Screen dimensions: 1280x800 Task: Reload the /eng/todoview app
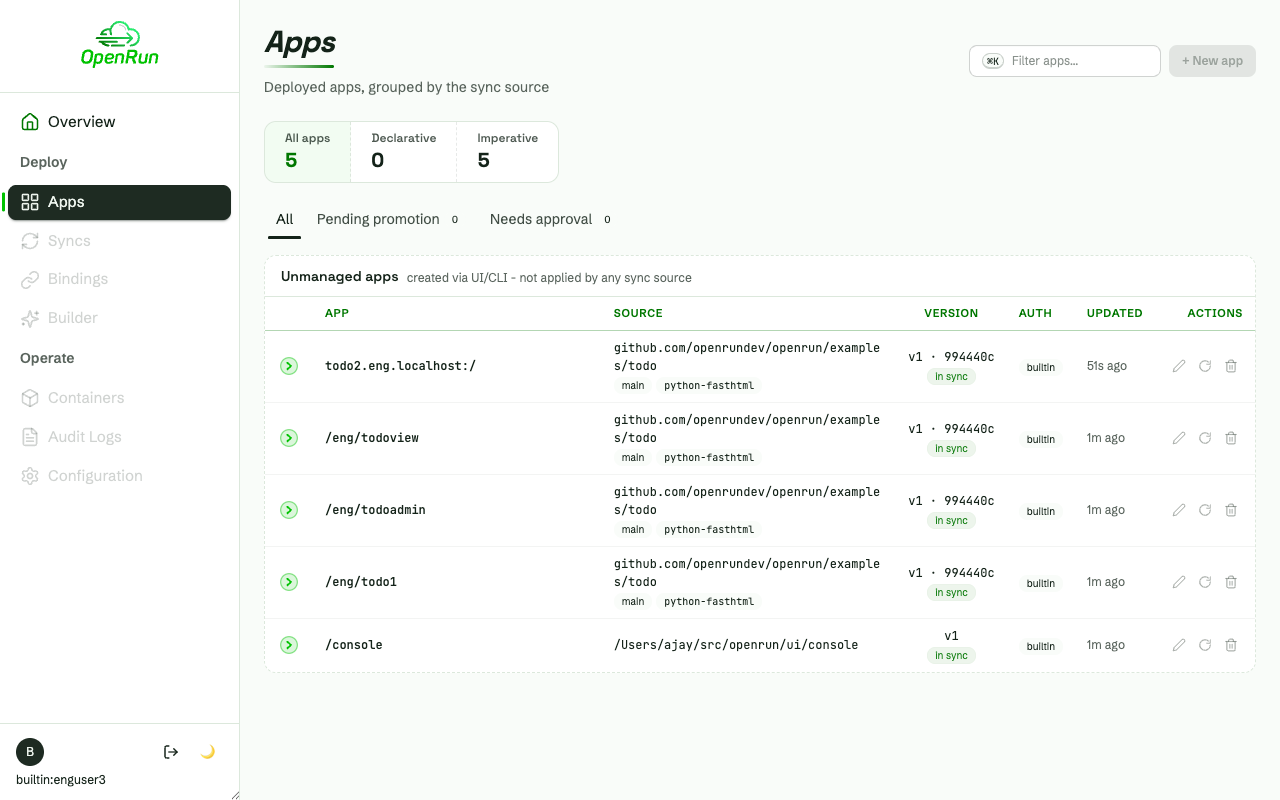pos(1205,438)
